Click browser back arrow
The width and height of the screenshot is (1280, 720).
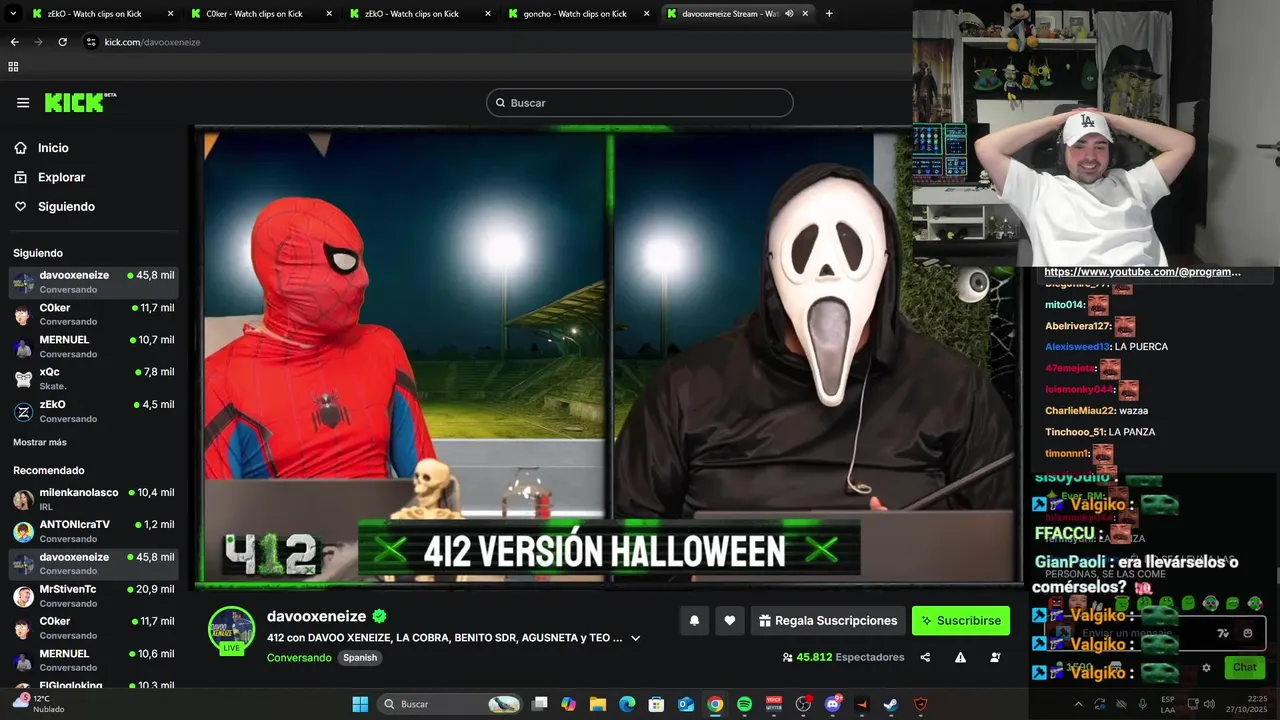click(14, 42)
